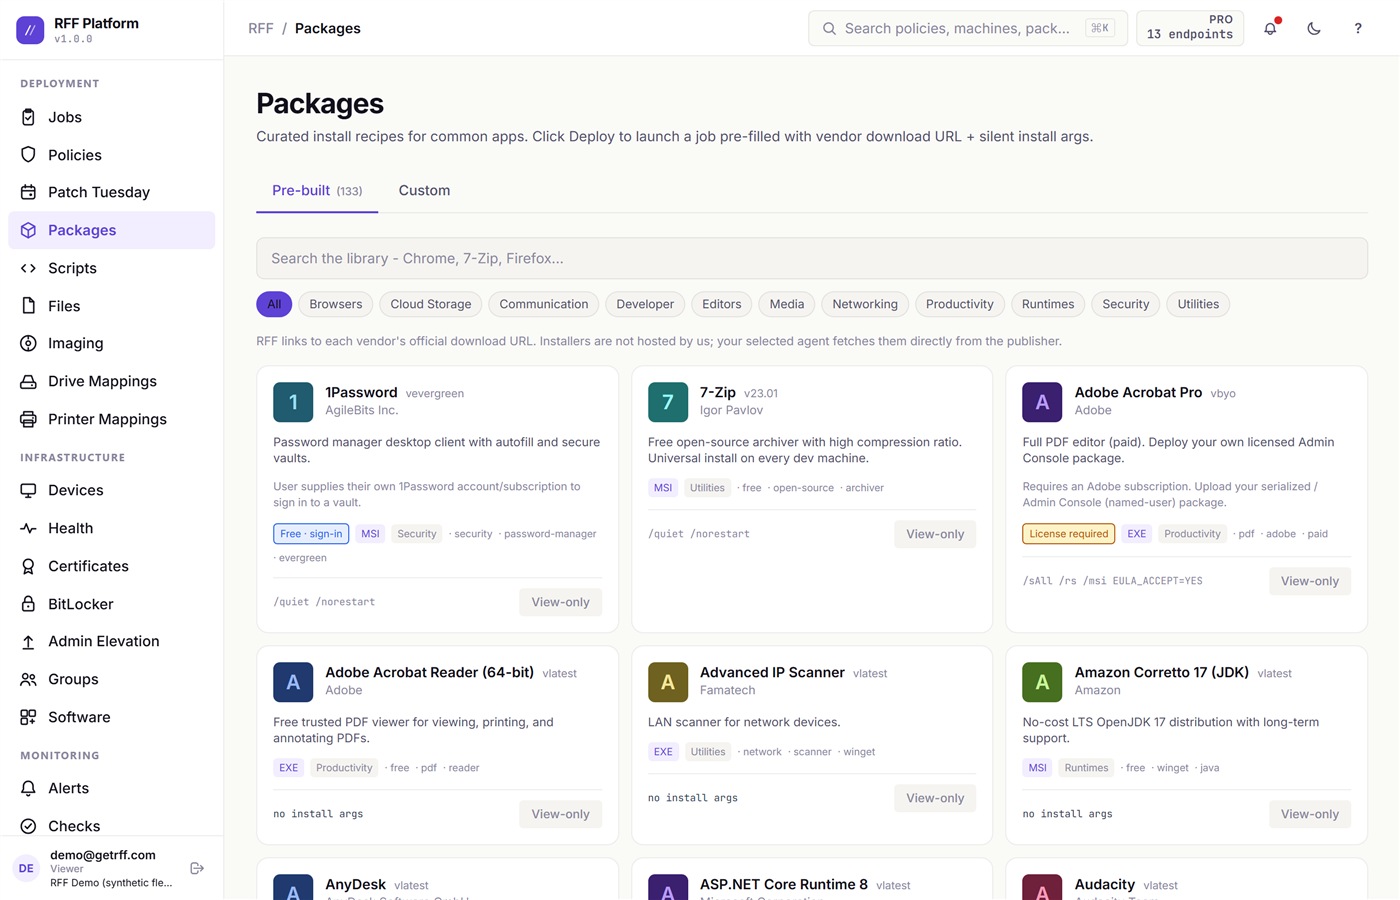This screenshot has width=1400, height=900.
Task: Select the Communication category chip
Action: click(x=544, y=304)
